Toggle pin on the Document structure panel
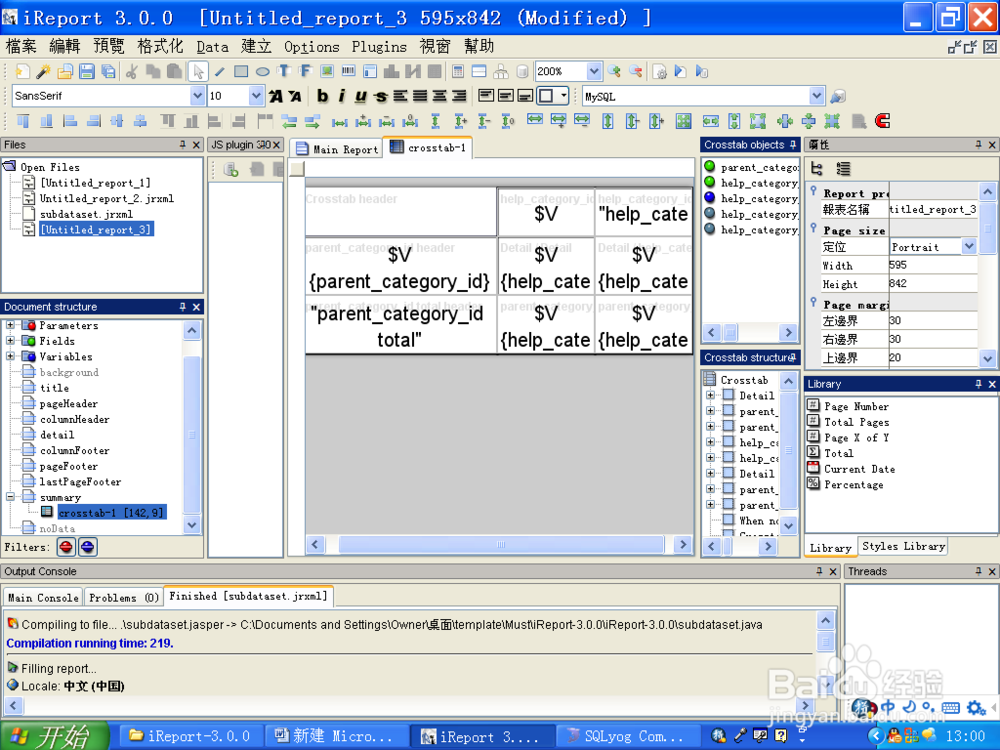The height and width of the screenshot is (750, 1000). [x=182, y=307]
